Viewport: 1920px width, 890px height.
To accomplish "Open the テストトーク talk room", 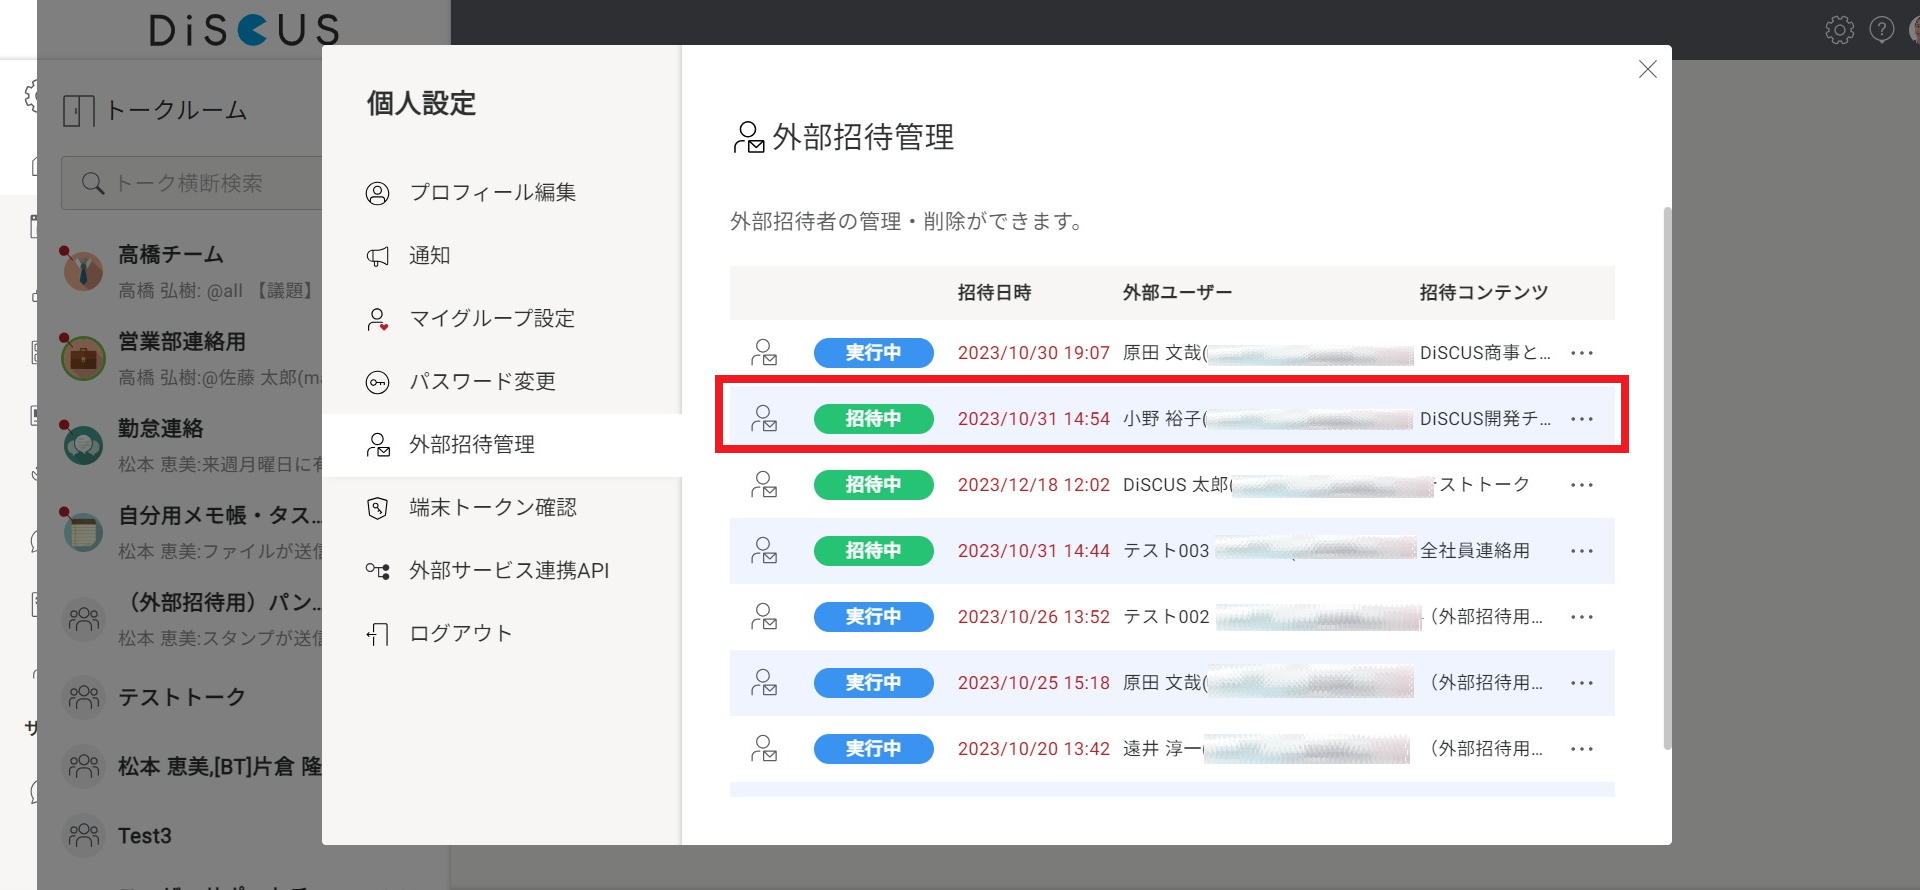I will 190,698.
